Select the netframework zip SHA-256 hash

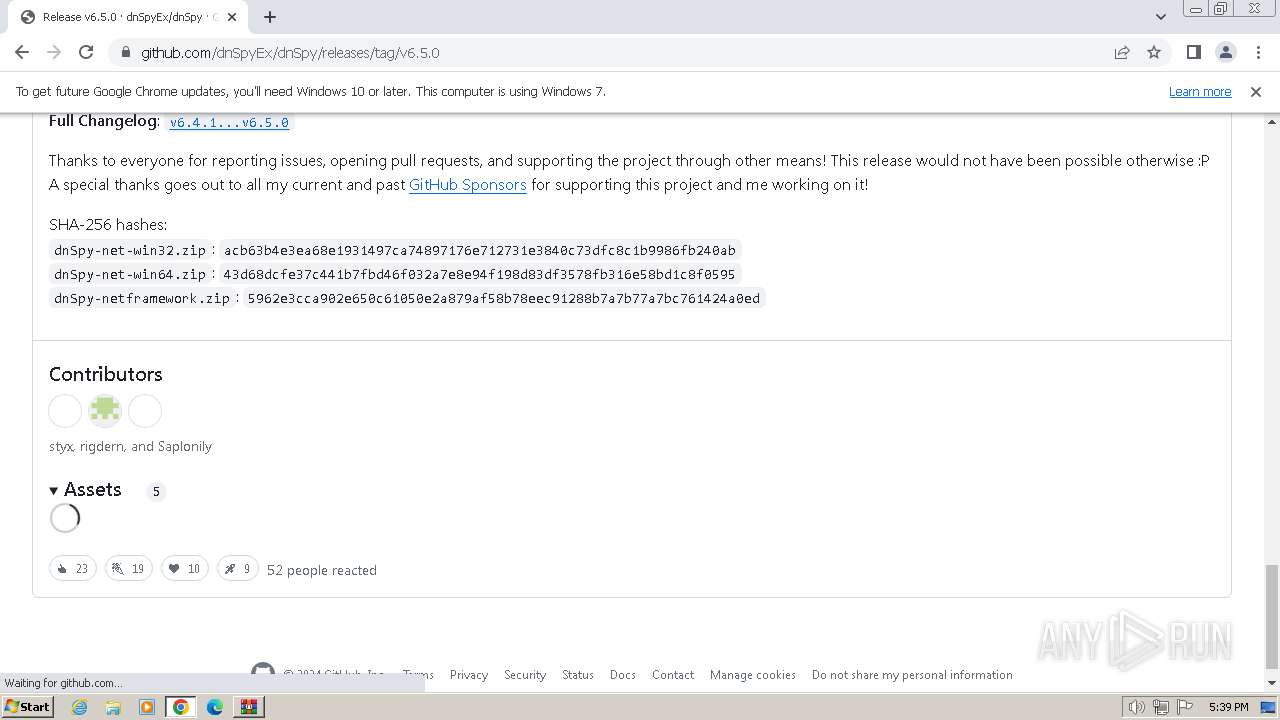tap(503, 299)
